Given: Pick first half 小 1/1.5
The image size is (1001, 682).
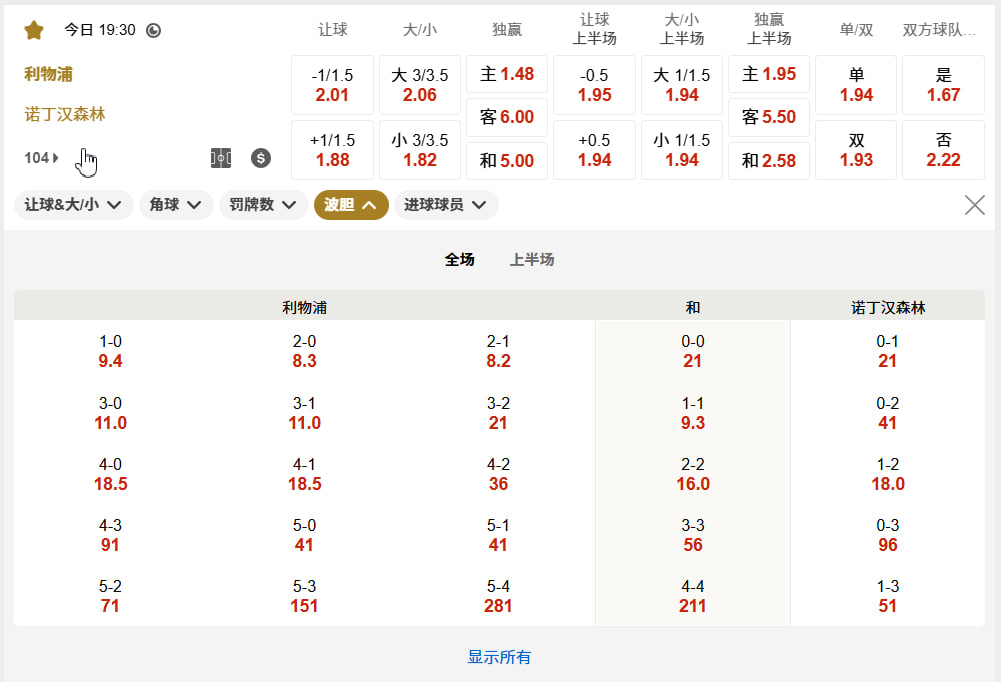Looking at the screenshot, I should click(x=682, y=150).
